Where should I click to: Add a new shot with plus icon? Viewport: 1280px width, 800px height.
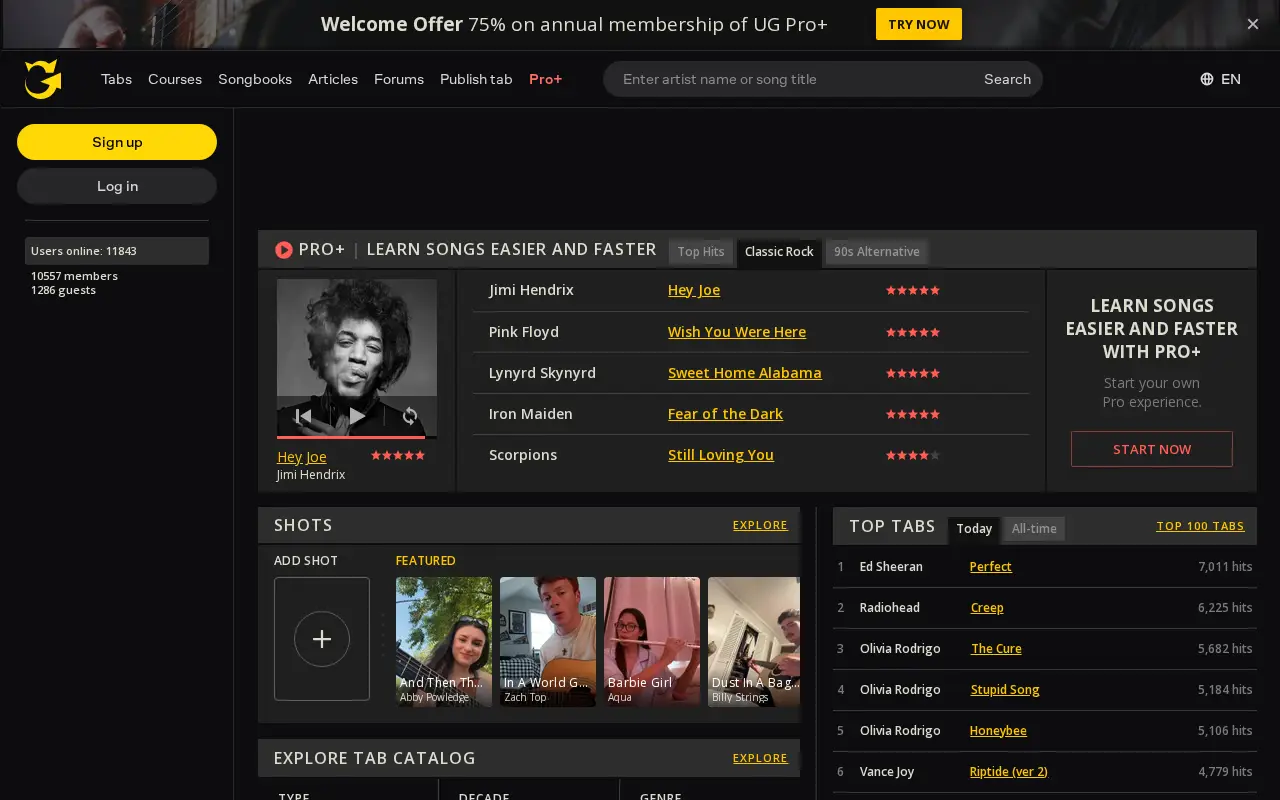322,639
